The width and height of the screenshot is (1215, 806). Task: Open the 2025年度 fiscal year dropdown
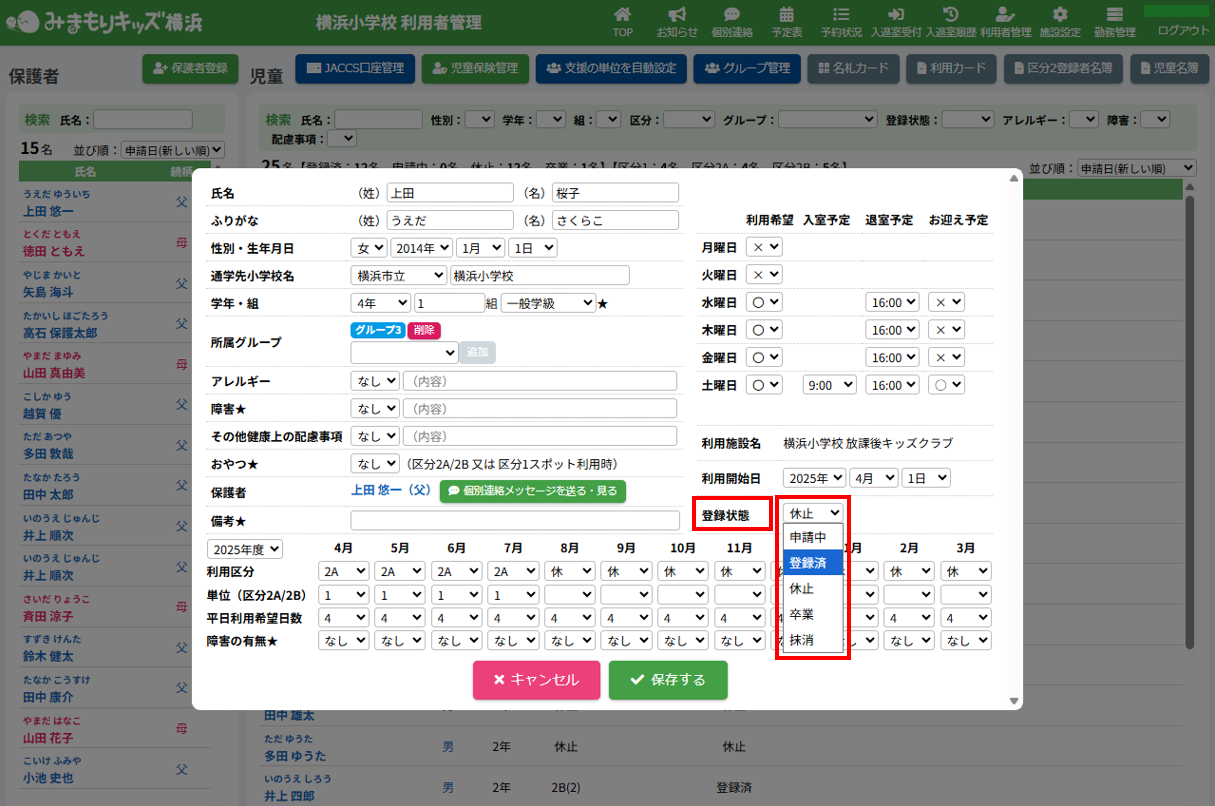click(x=245, y=549)
